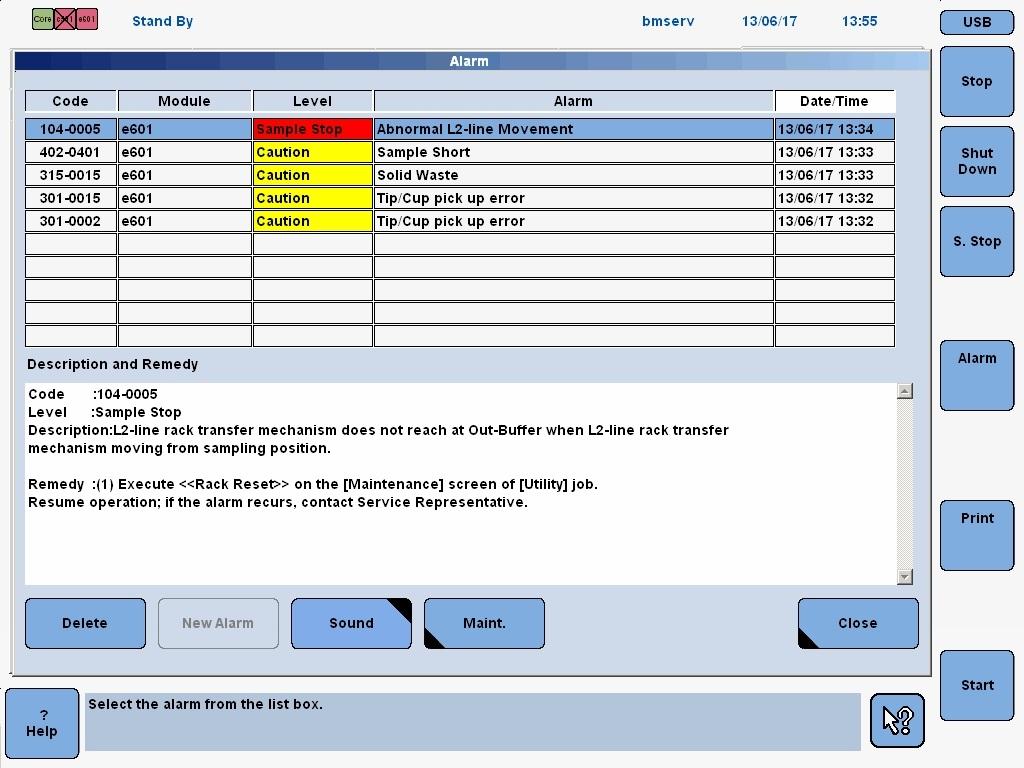Click the Print button
Screen dimensions: 1024x768
click(977, 536)
